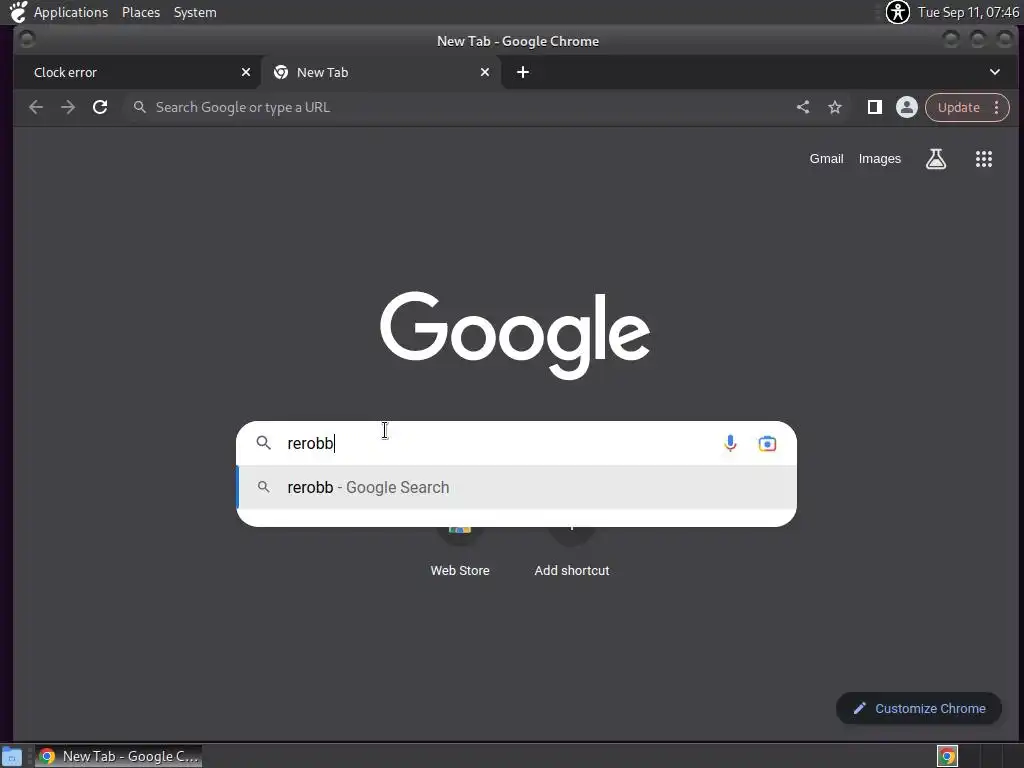Select the New Tab tab

pos(381,72)
